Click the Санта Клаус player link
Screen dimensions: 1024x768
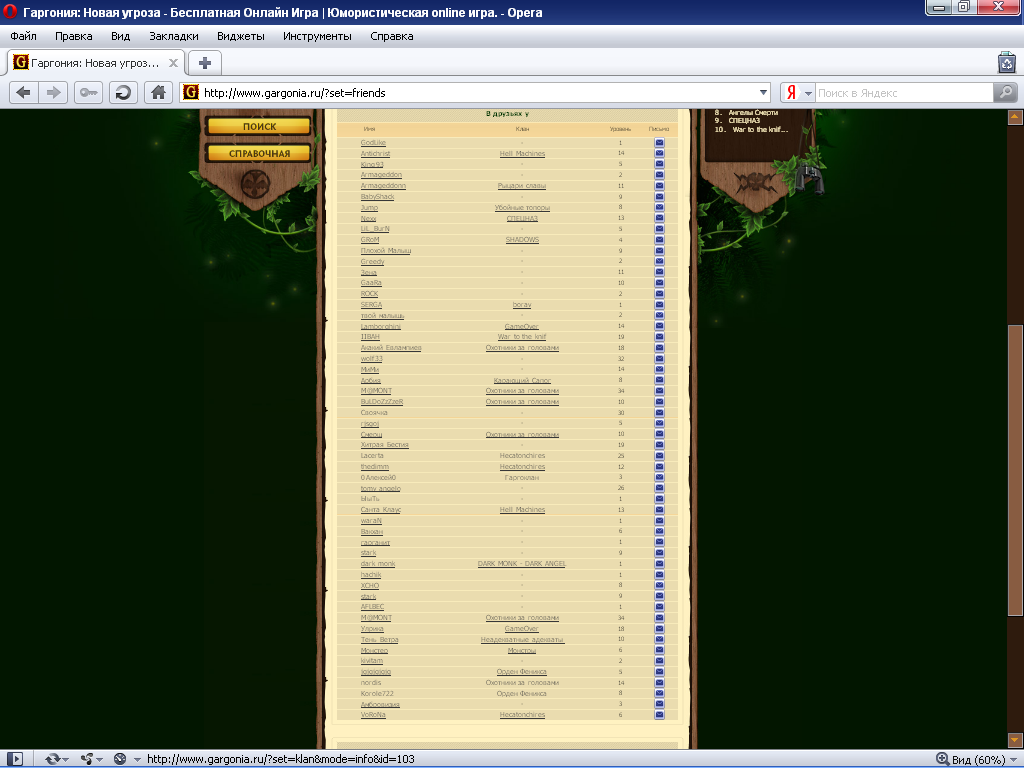pyautogui.click(x=381, y=509)
